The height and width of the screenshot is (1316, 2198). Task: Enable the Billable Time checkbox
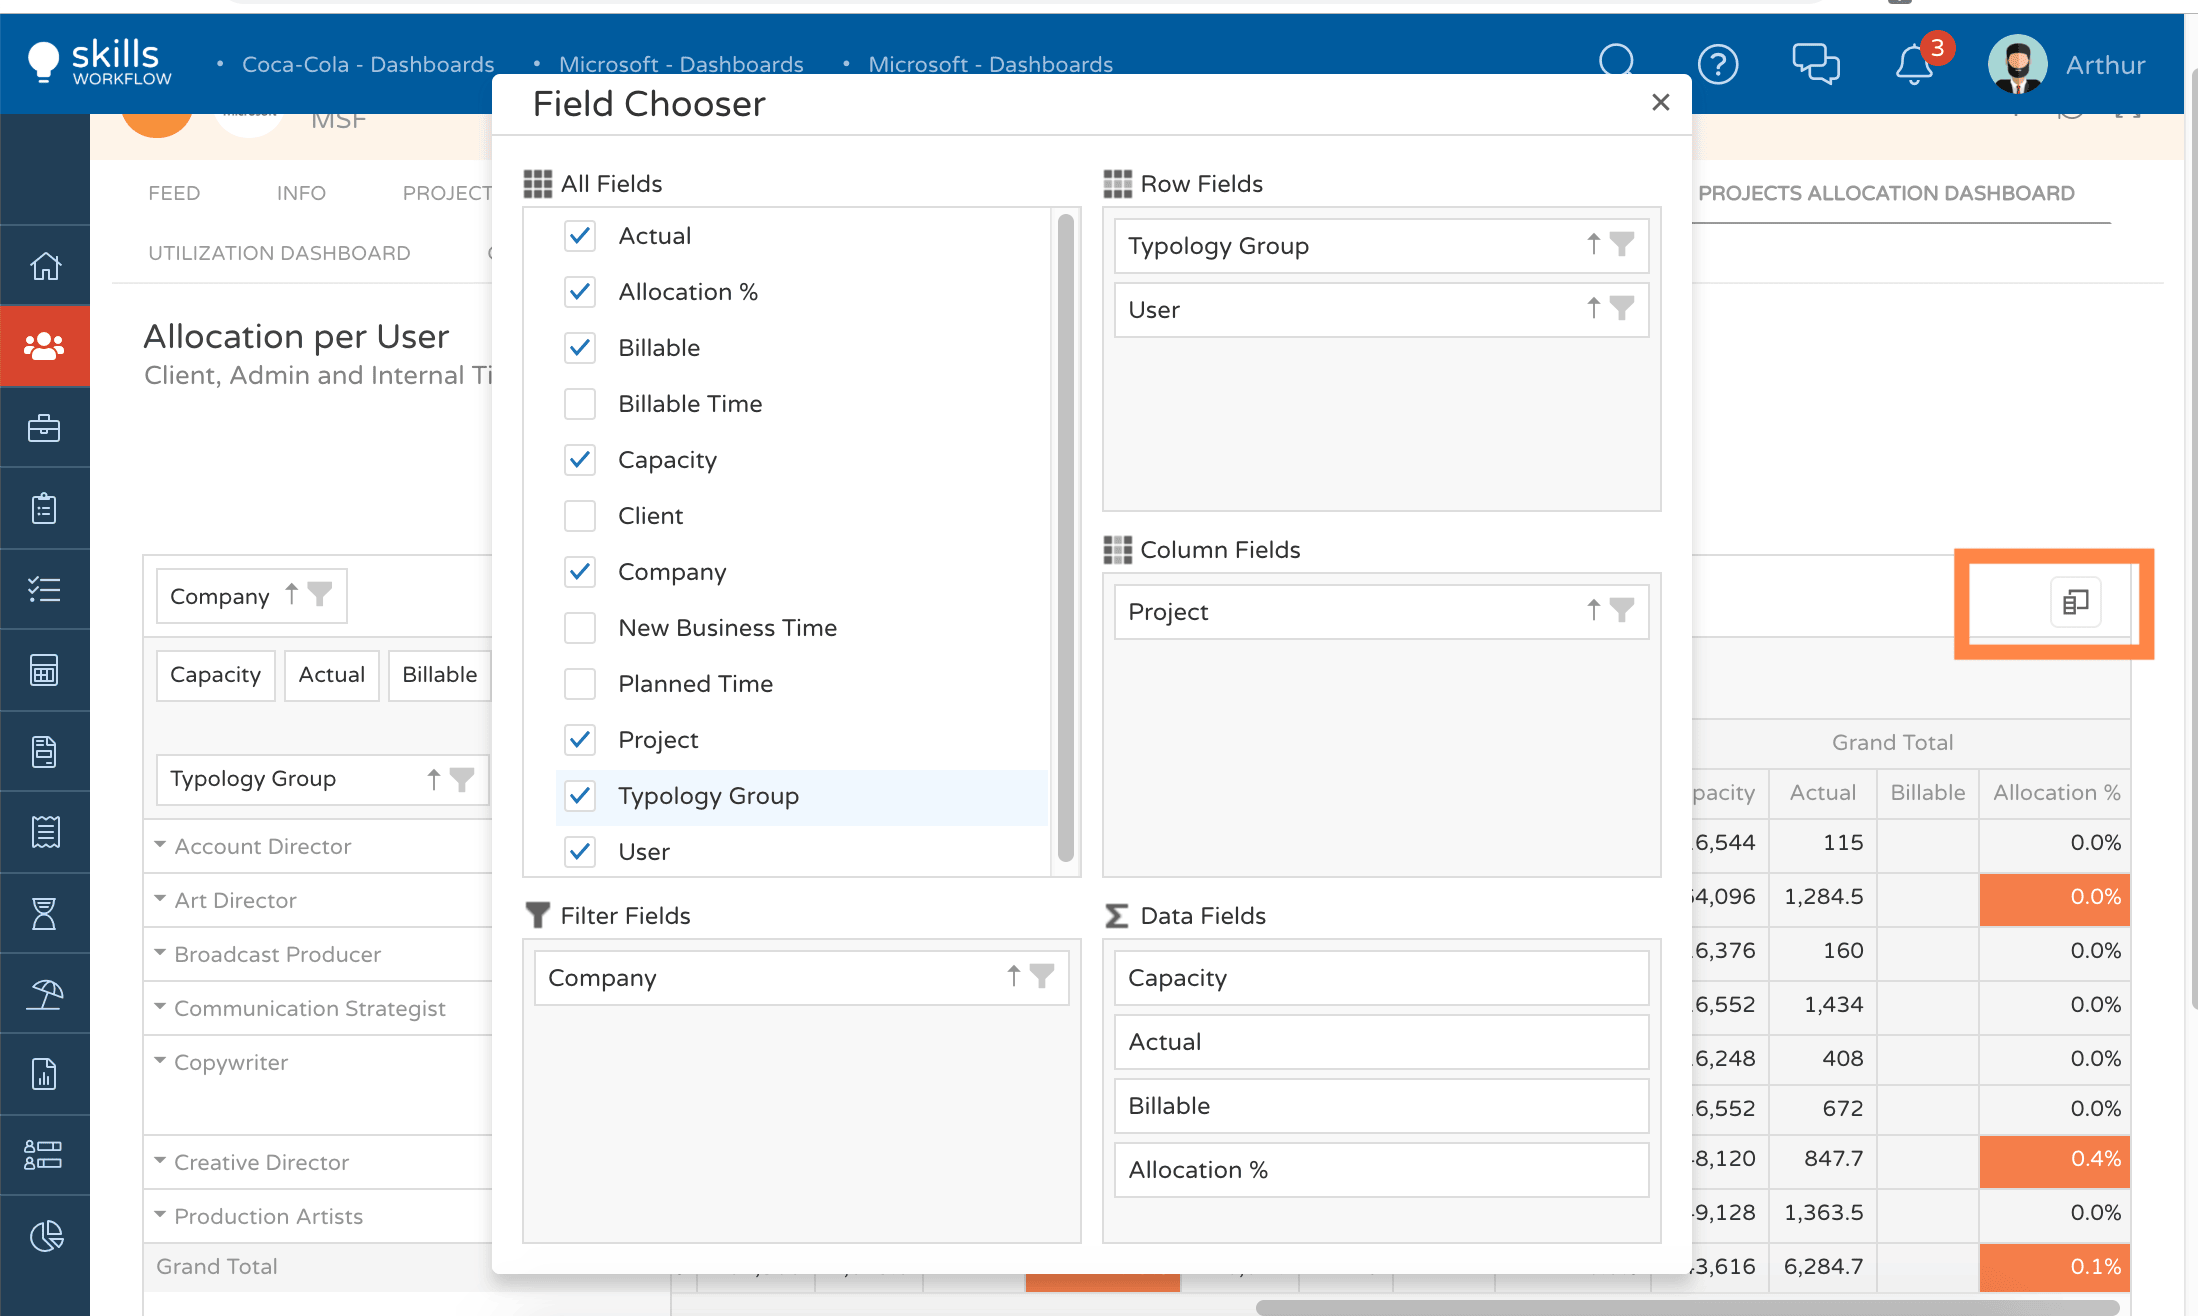pos(580,404)
